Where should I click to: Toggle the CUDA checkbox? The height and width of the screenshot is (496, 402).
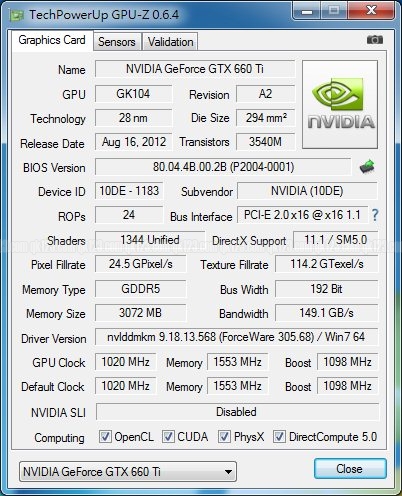click(x=168, y=437)
